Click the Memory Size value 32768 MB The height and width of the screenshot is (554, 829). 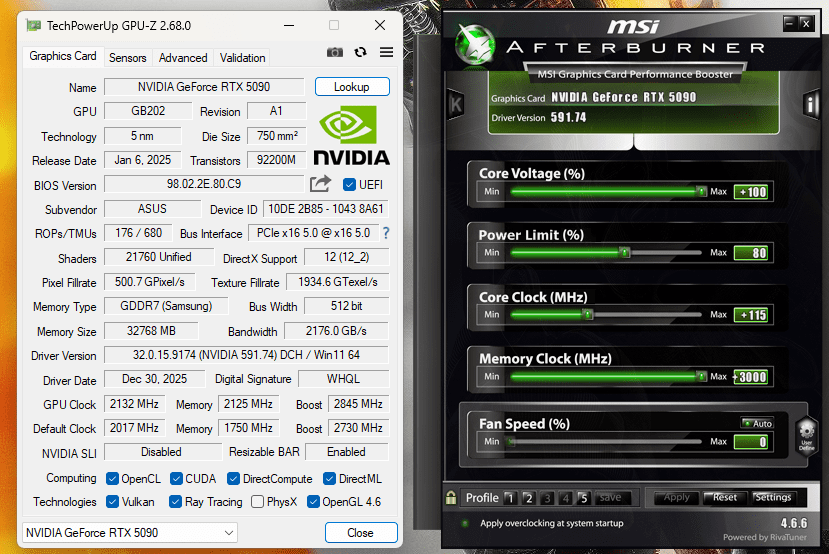151,331
